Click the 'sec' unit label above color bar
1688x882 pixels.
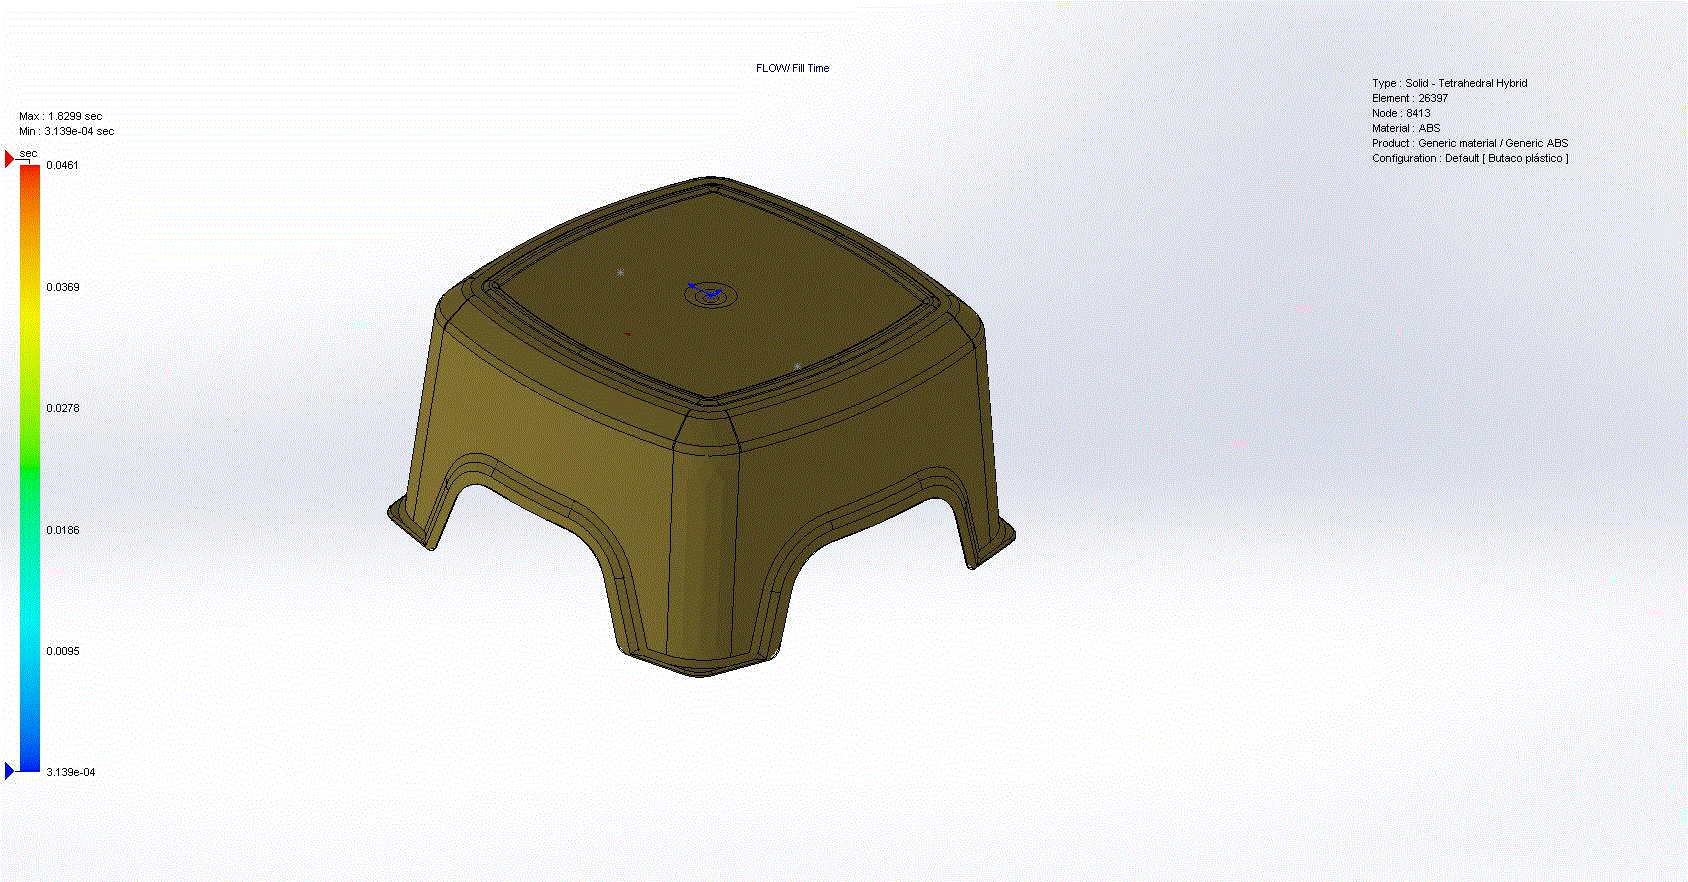[x=28, y=153]
